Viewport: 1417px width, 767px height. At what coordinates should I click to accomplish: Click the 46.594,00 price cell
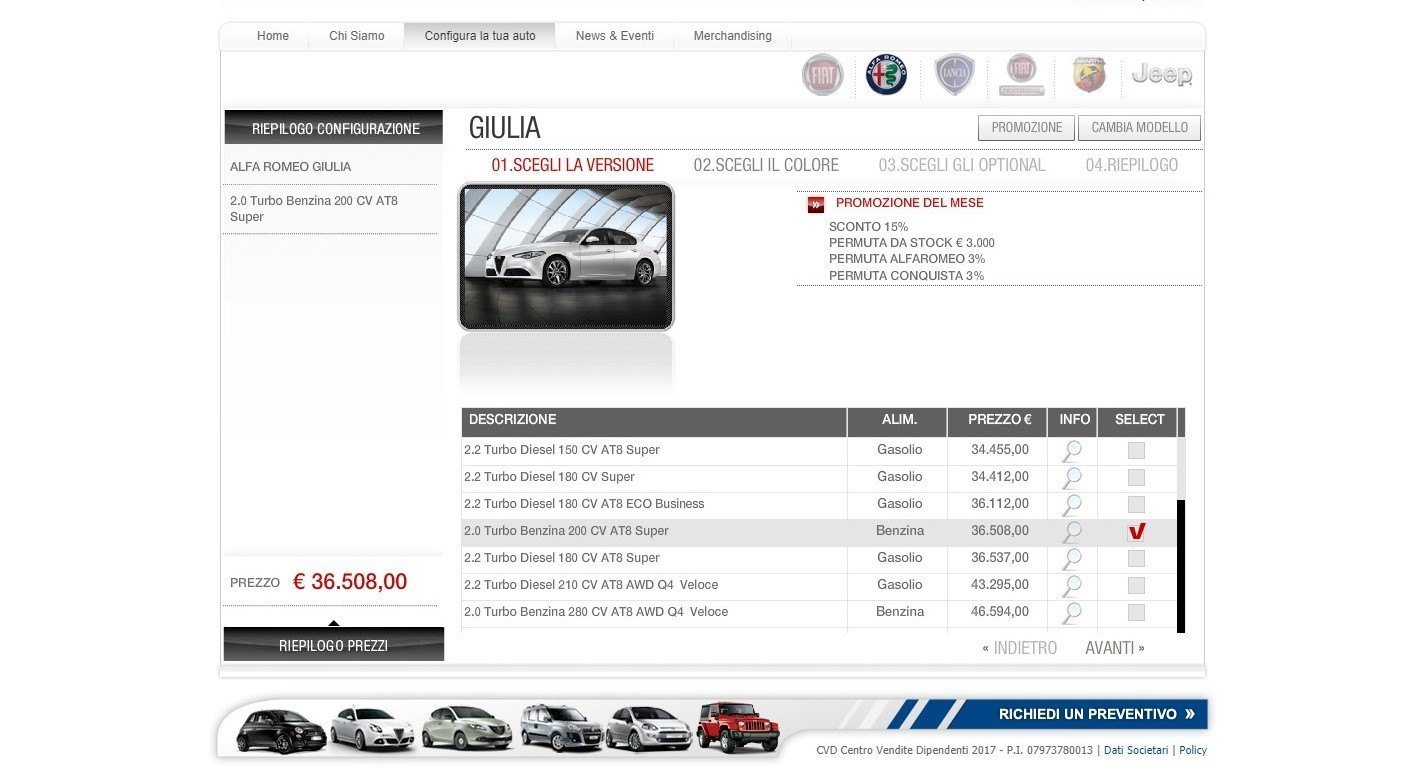pos(998,613)
